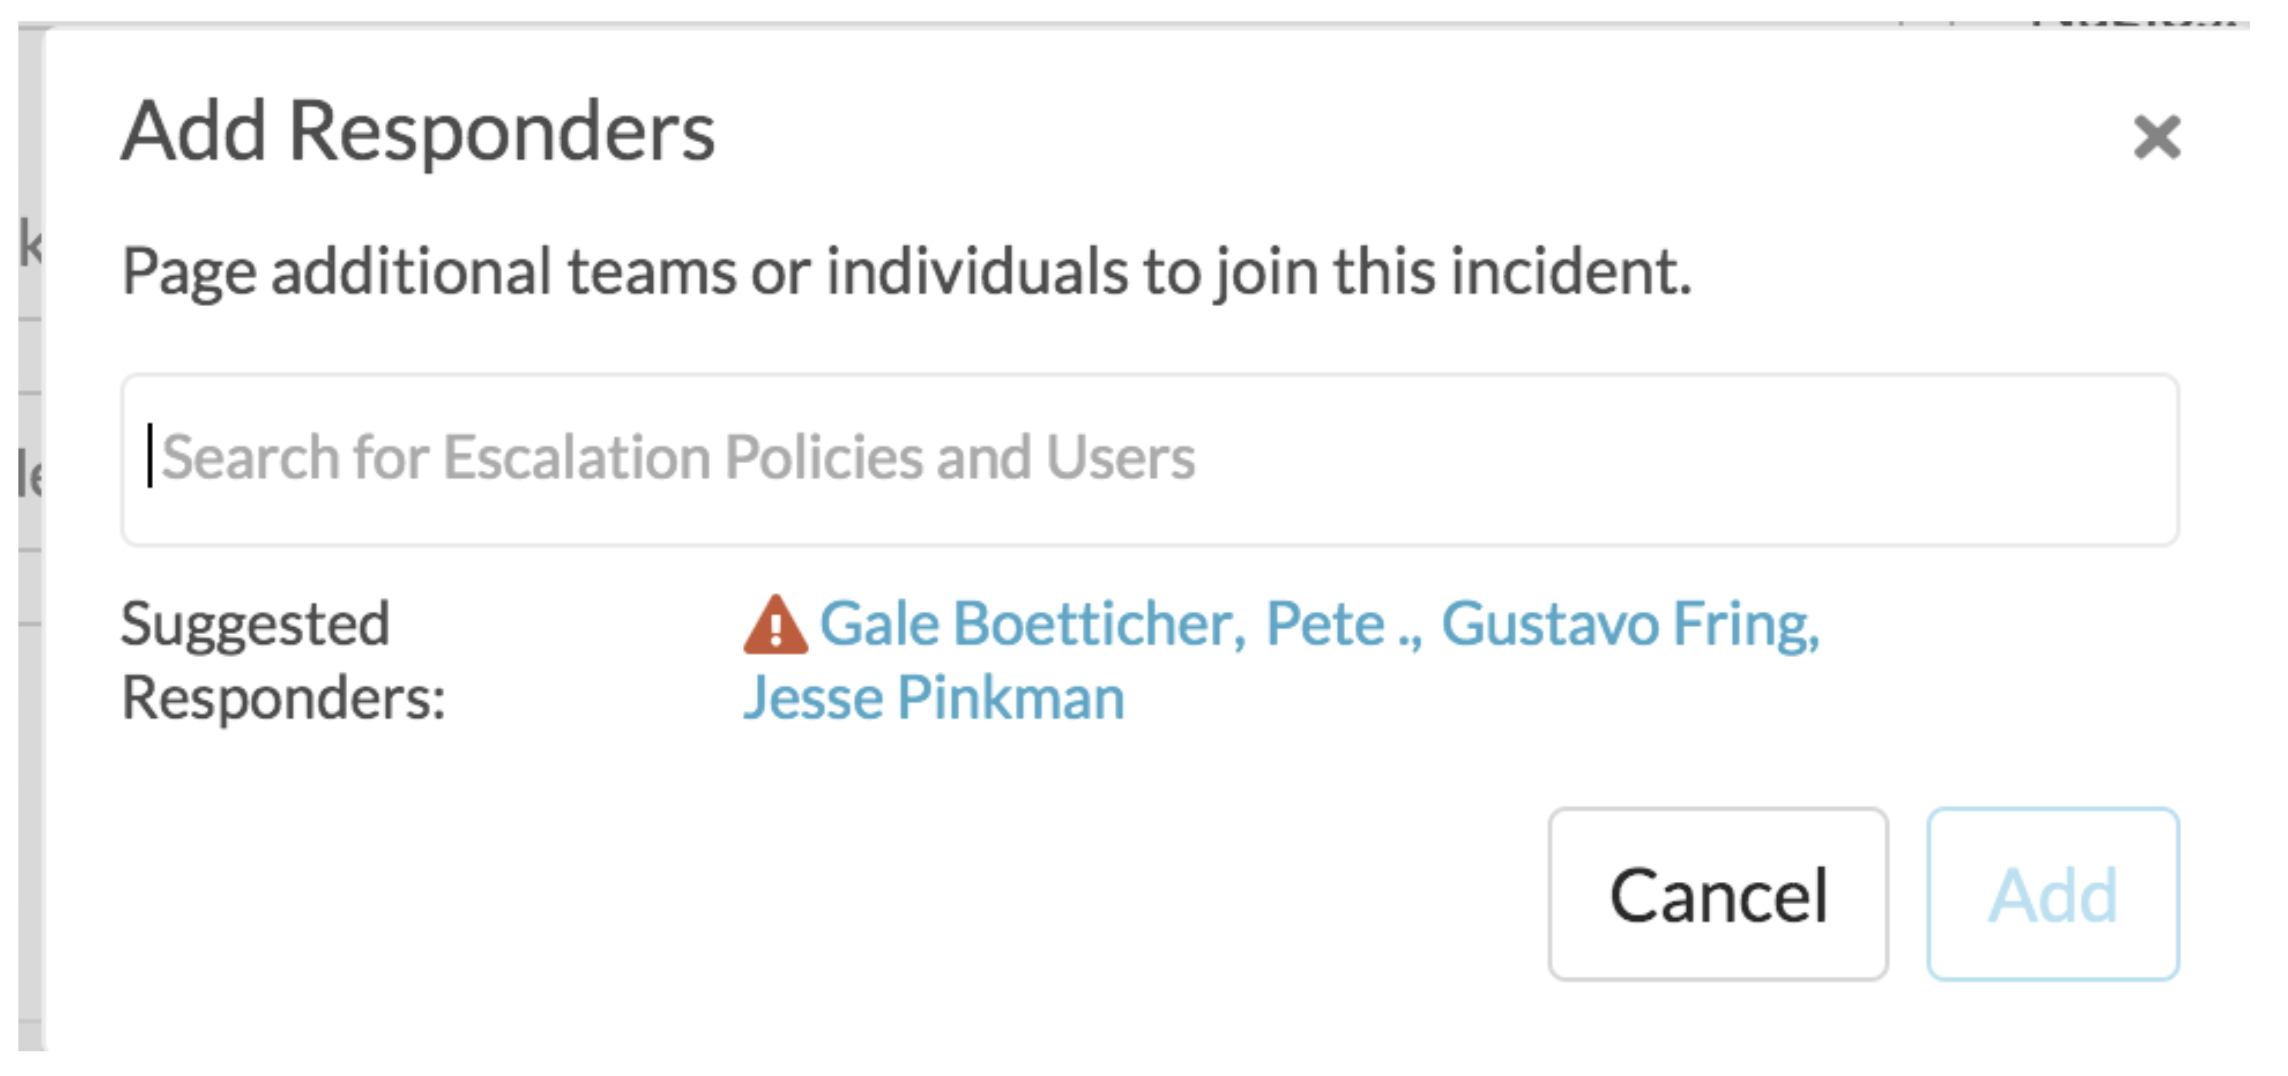Click the alert icon next to Gale's name
2288x1076 pixels.
coord(775,625)
